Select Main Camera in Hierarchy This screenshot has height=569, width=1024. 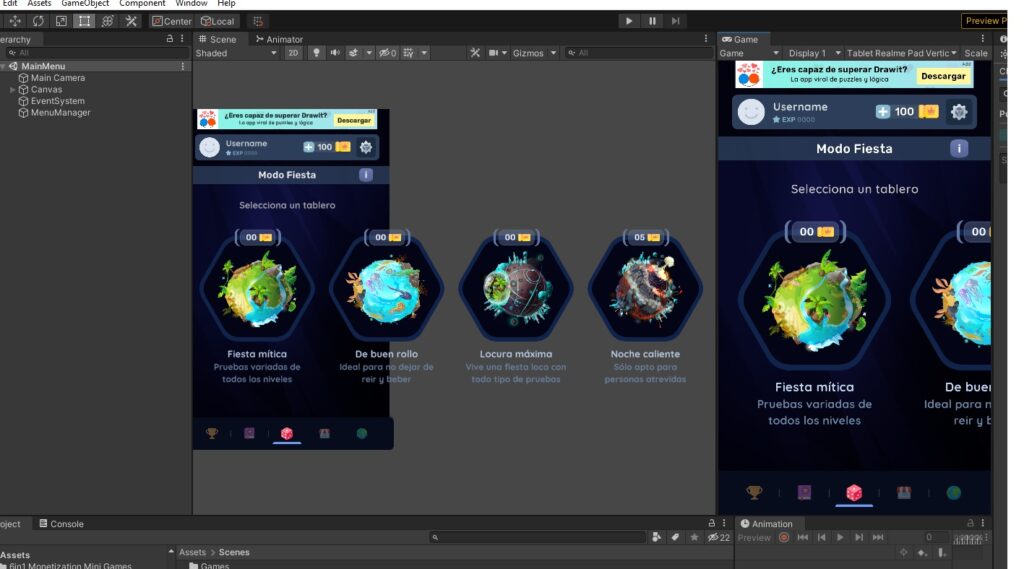click(x=57, y=78)
